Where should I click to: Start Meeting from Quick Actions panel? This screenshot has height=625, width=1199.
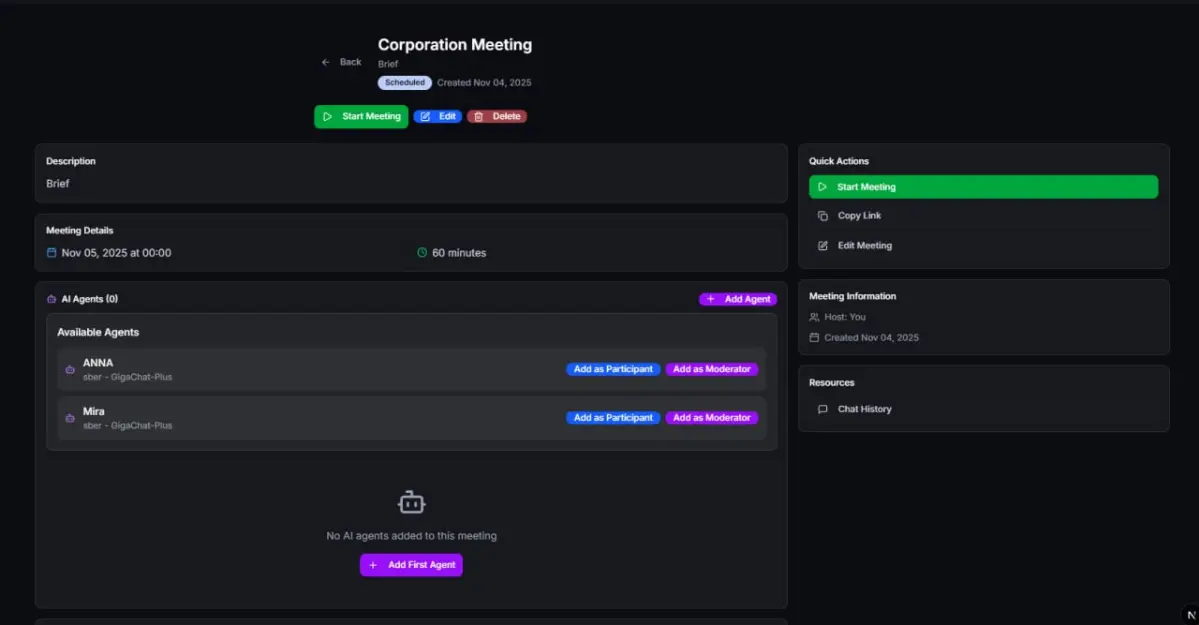[983, 187]
